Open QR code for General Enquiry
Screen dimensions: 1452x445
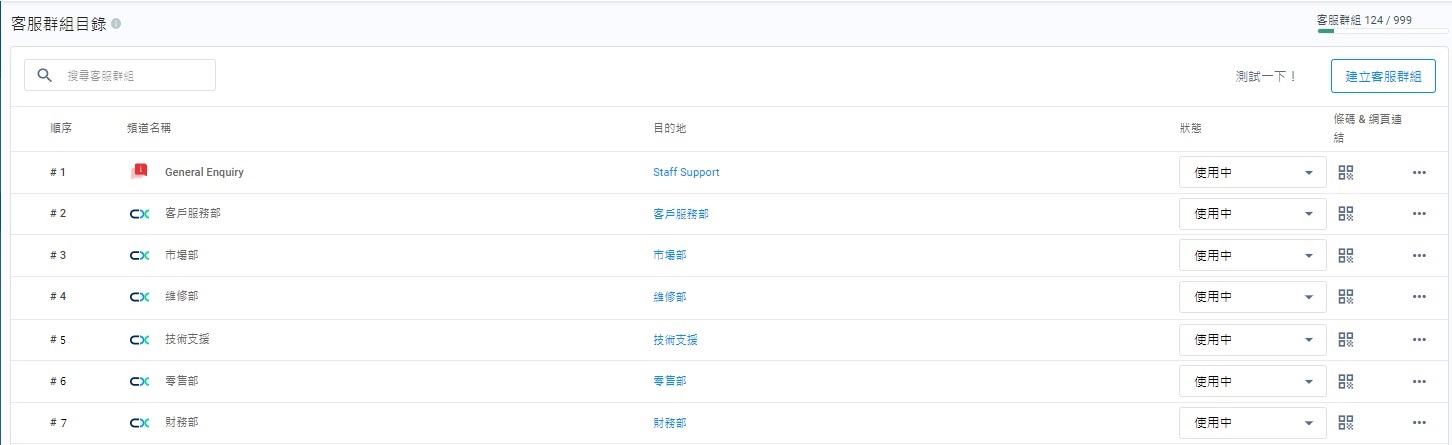point(1345,172)
